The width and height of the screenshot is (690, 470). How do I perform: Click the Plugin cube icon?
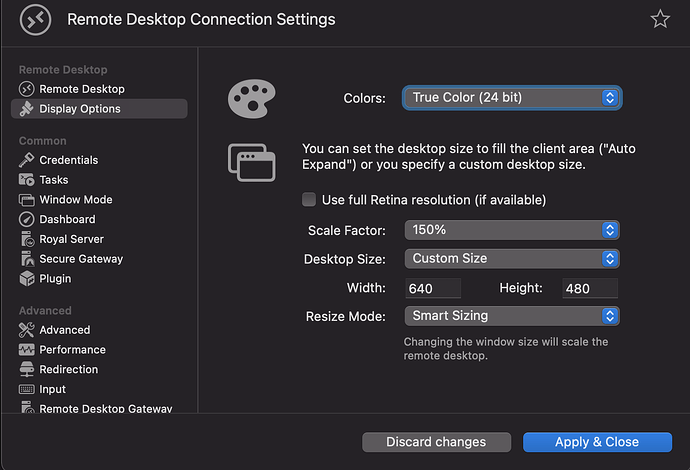pos(27,279)
